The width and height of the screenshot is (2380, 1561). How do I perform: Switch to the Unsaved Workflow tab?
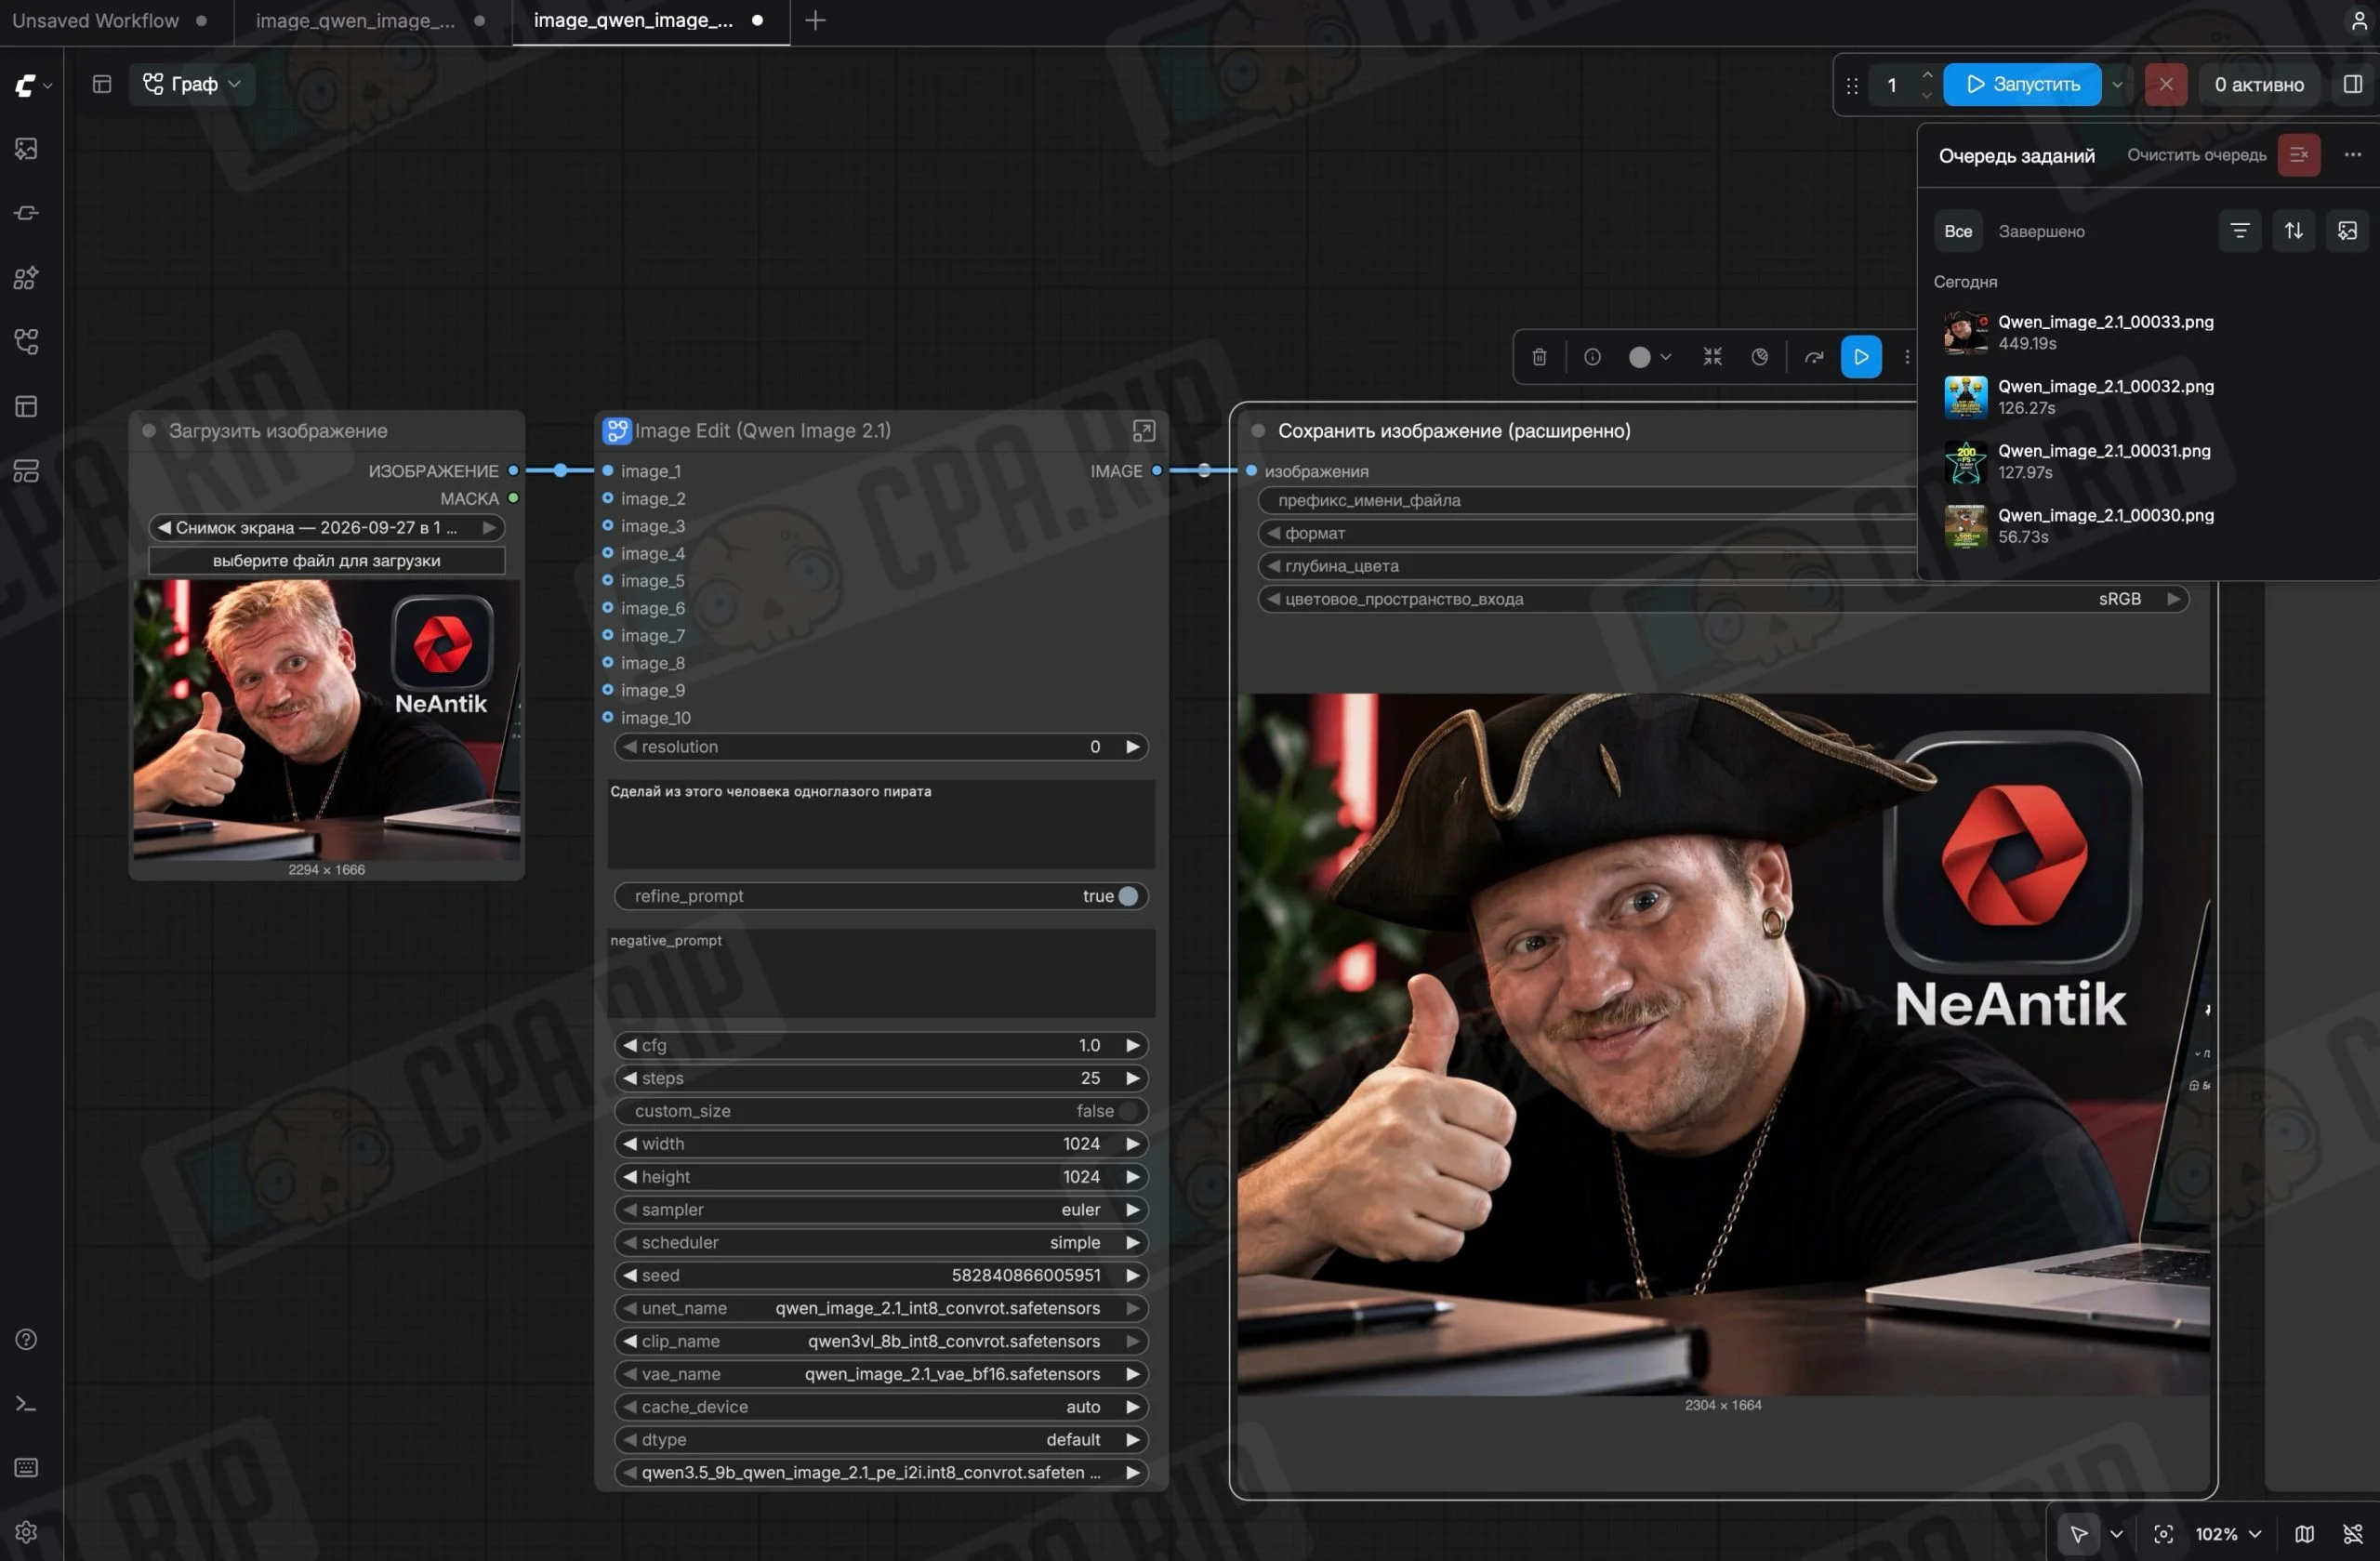(x=96, y=20)
